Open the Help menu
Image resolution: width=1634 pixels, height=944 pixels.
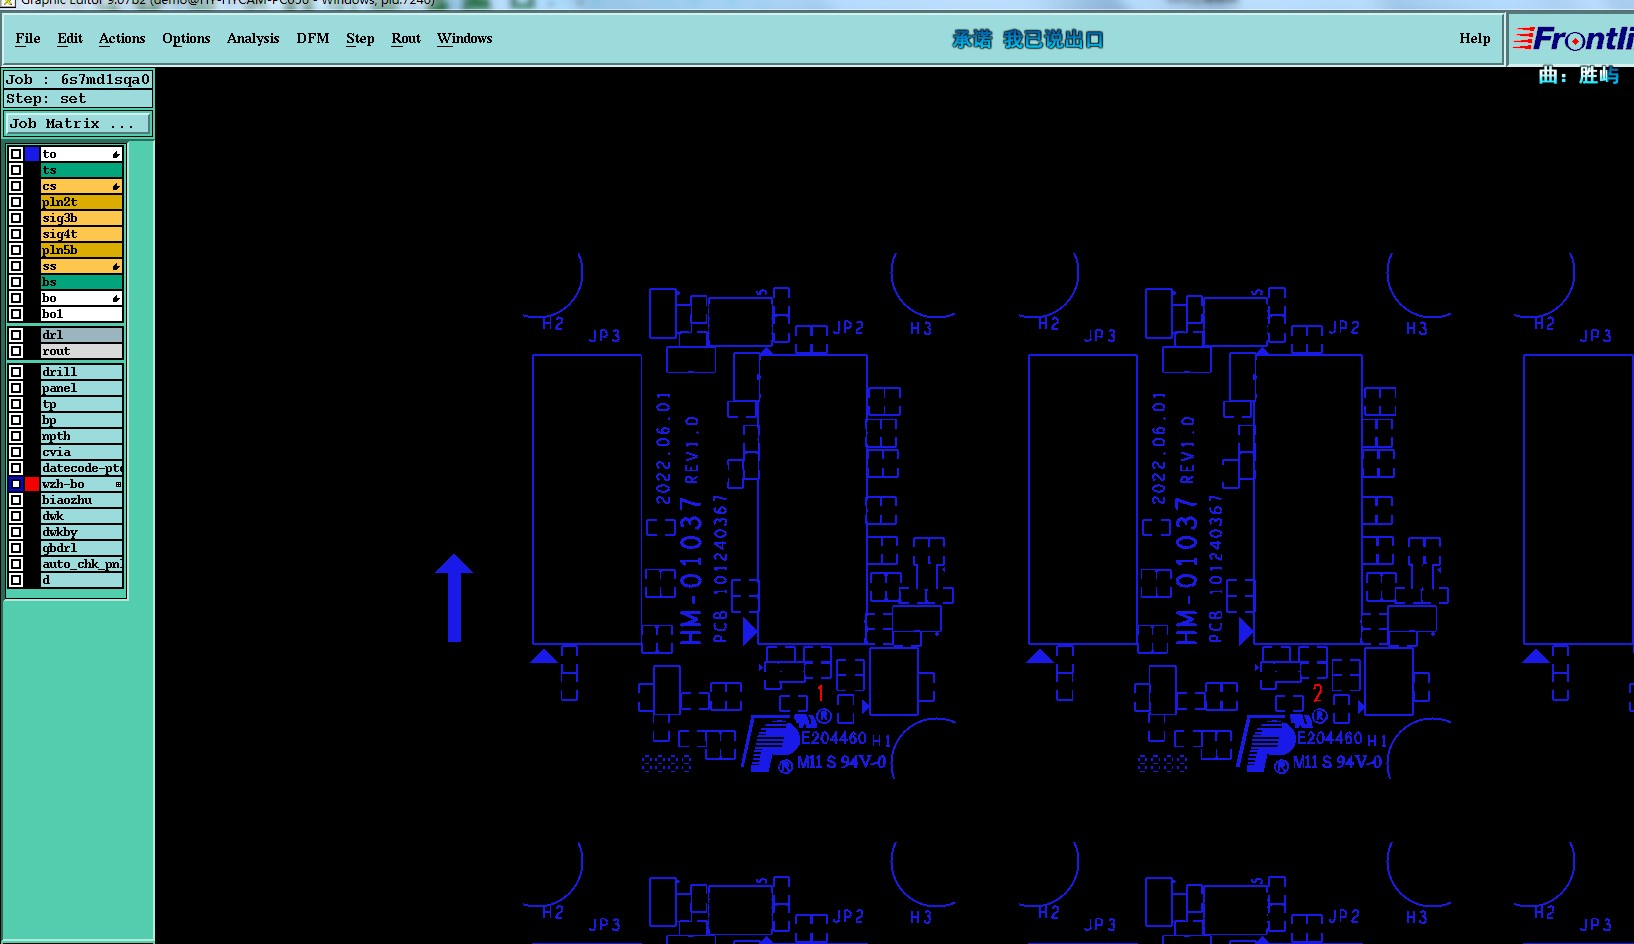click(1475, 38)
